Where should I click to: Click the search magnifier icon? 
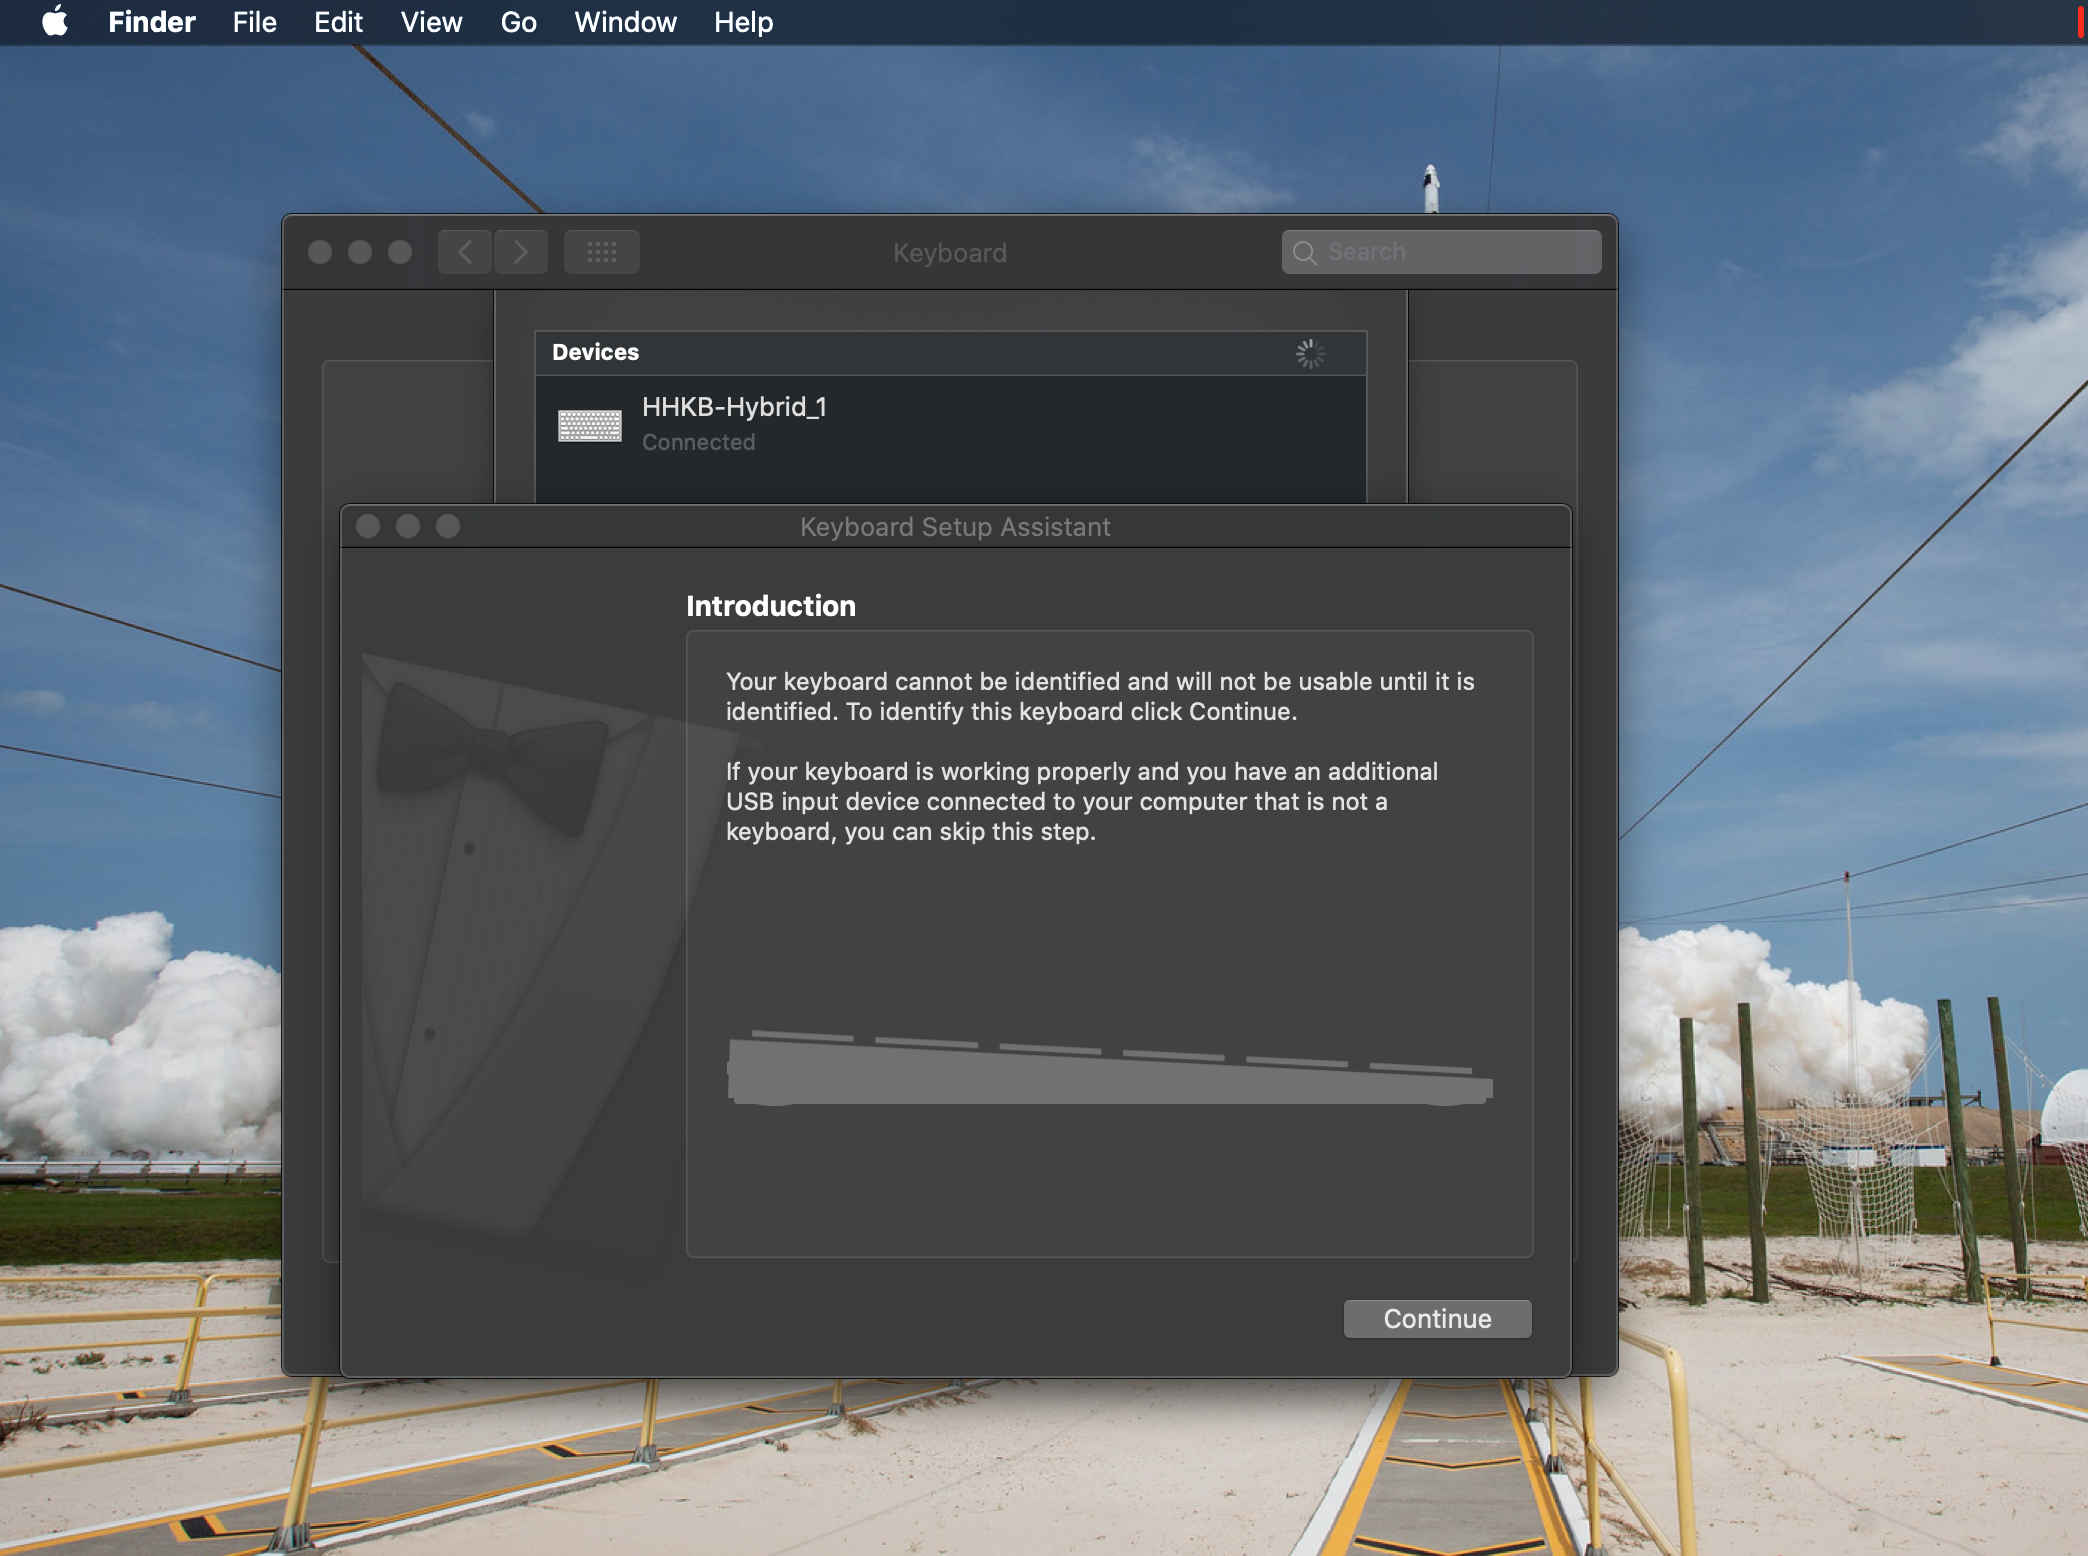(1304, 252)
